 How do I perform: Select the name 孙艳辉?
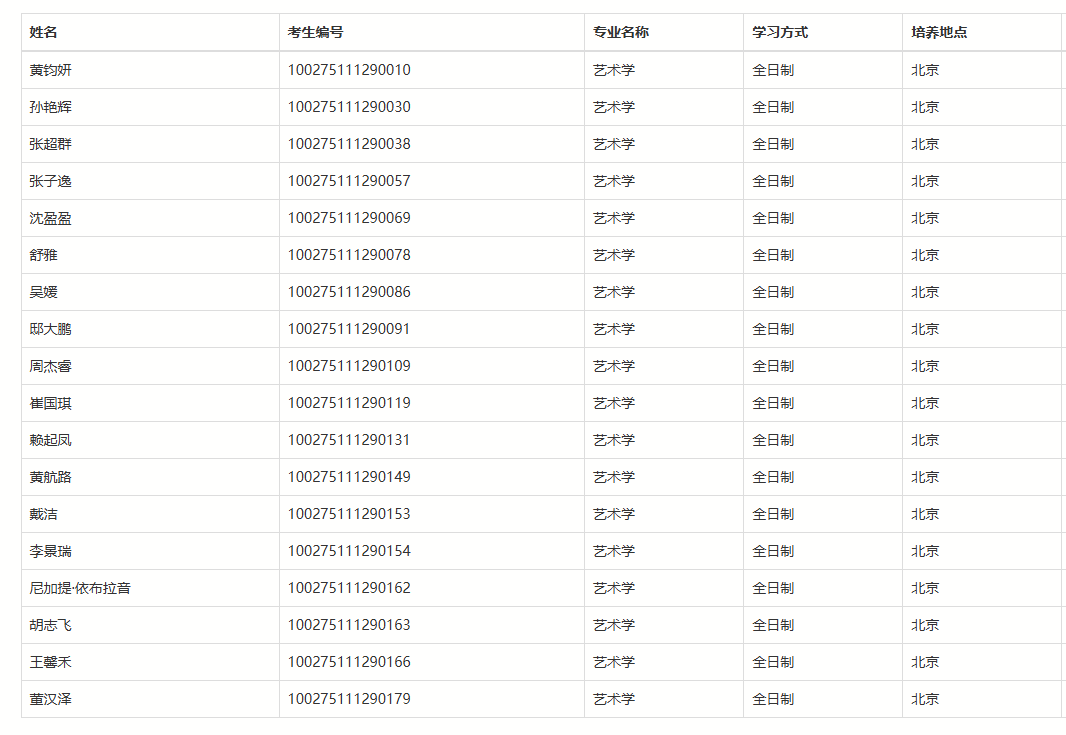(44, 107)
